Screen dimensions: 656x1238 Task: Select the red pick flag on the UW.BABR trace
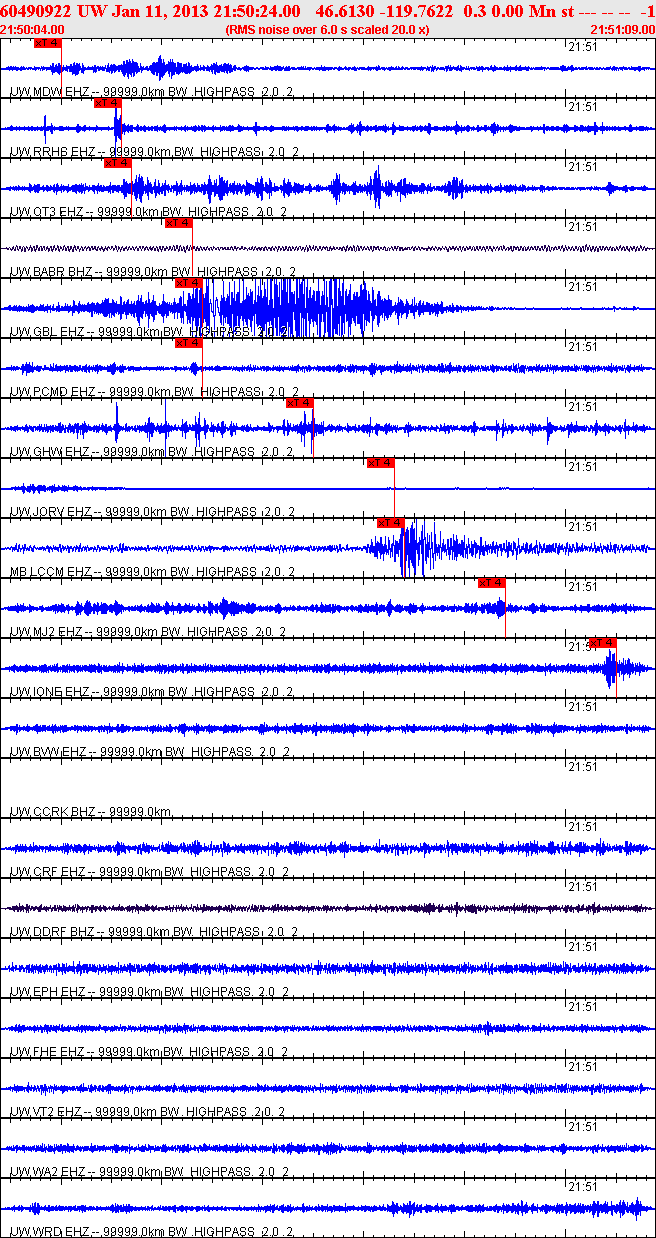pos(178,223)
